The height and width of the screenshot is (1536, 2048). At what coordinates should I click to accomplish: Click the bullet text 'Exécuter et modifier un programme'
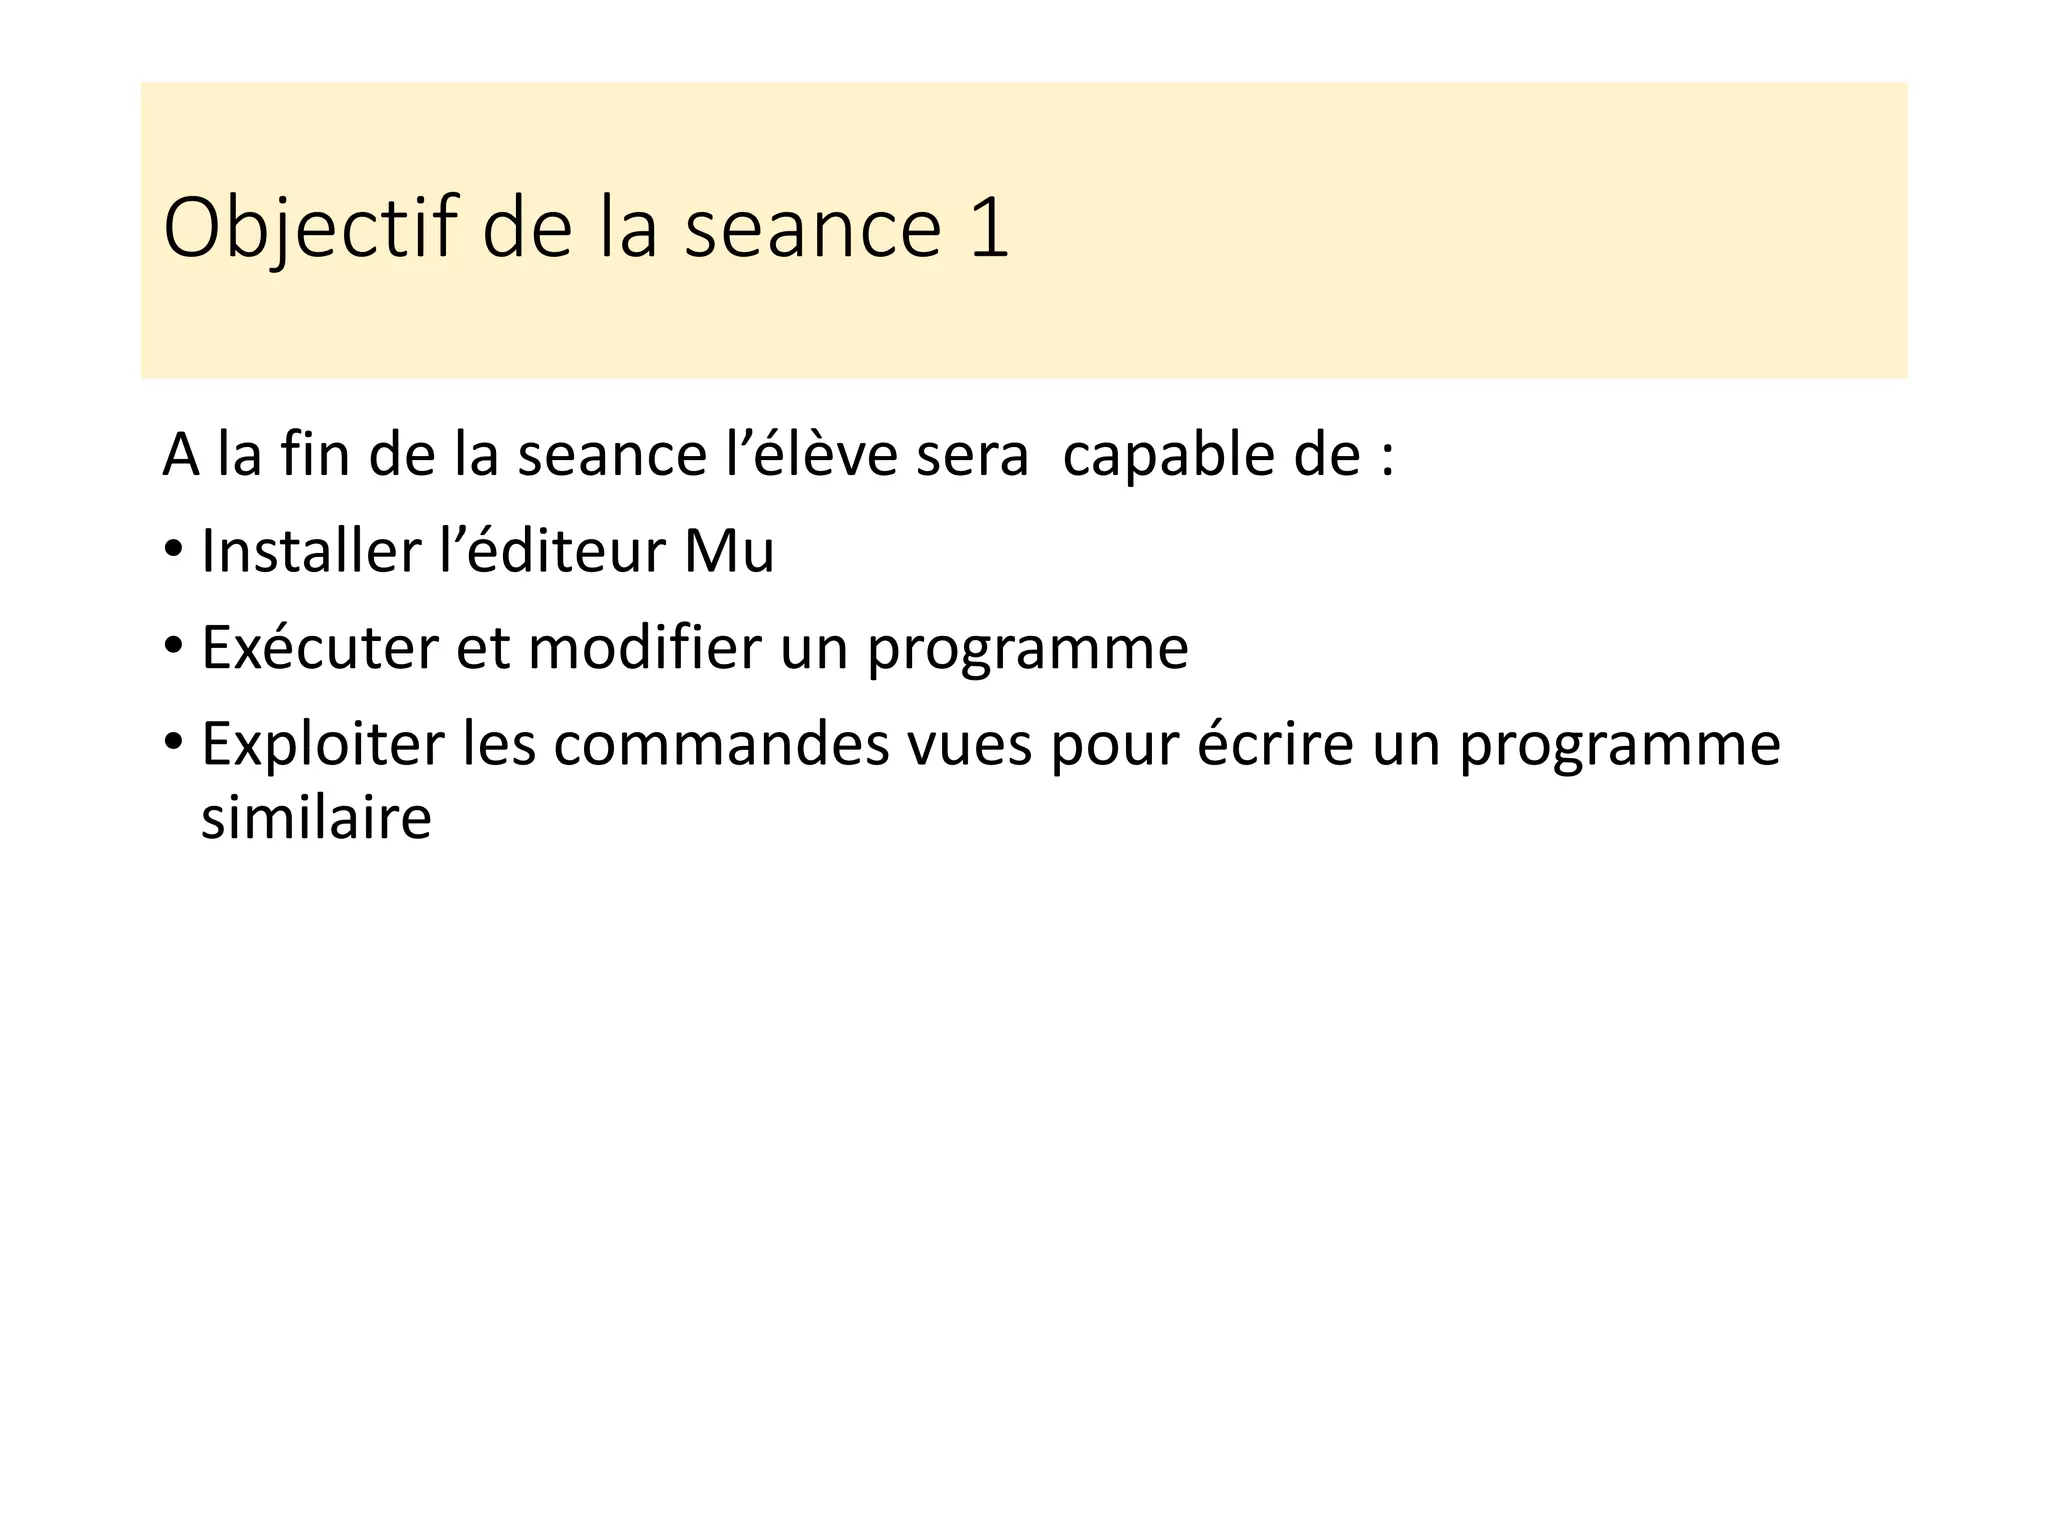(x=694, y=648)
